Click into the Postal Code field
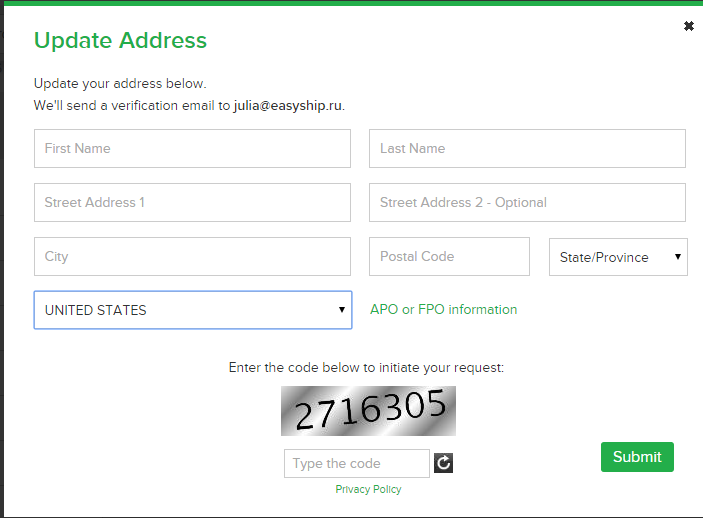This screenshot has height=518, width=703. click(x=449, y=257)
